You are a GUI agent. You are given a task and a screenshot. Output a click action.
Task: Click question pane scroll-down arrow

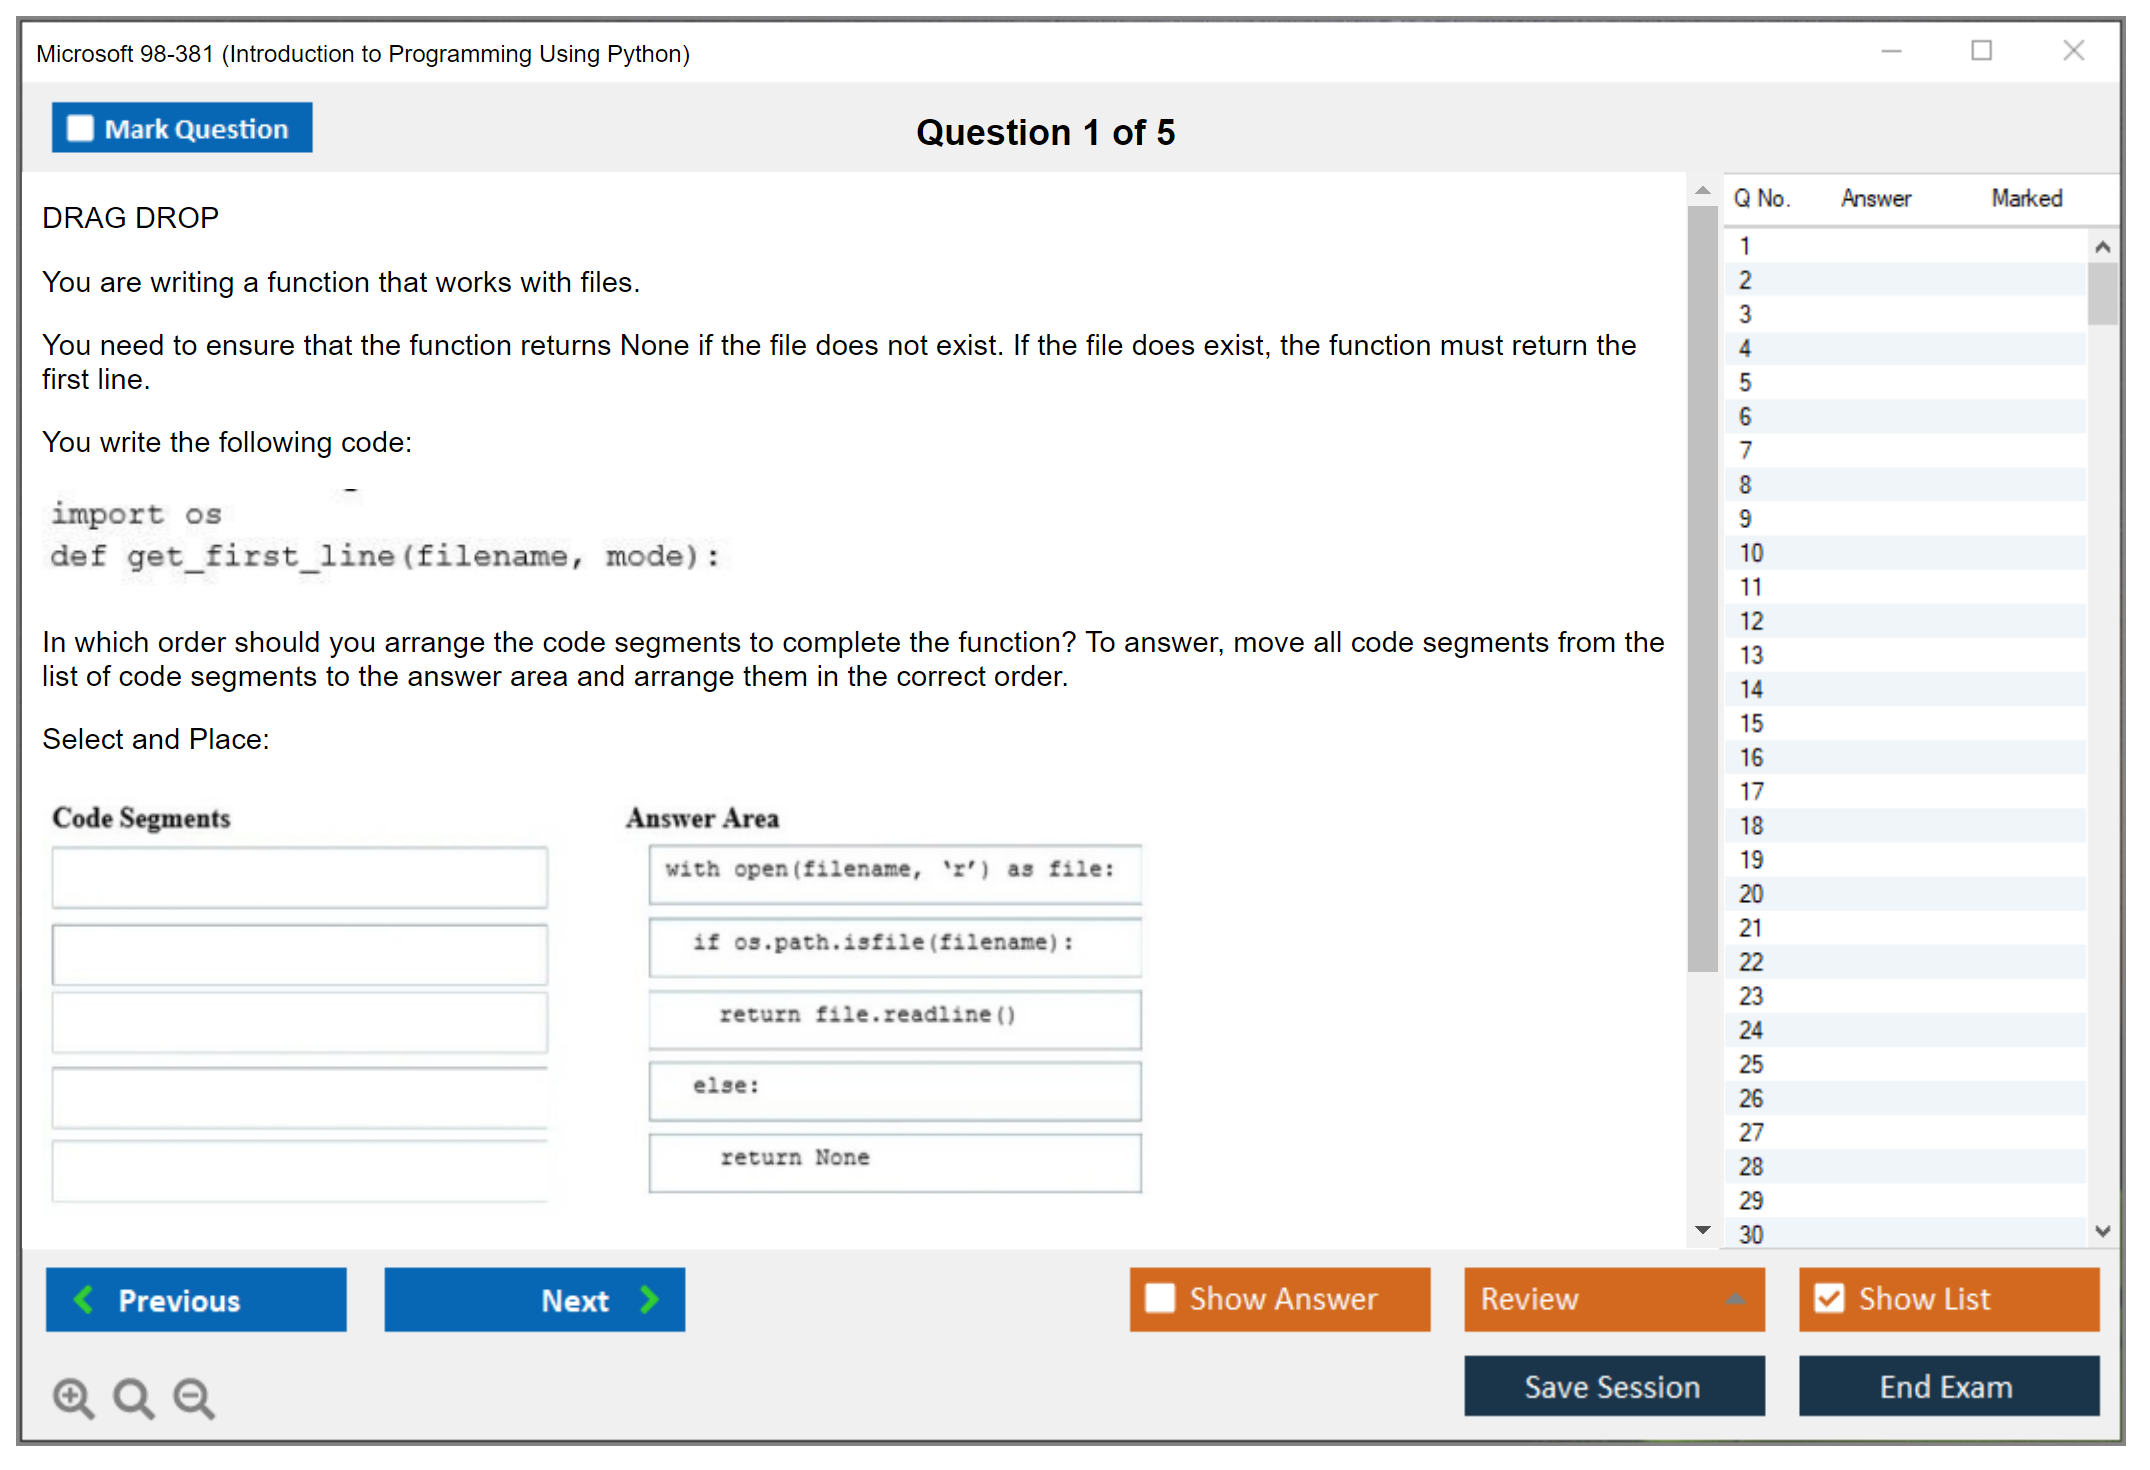pos(1702,1230)
